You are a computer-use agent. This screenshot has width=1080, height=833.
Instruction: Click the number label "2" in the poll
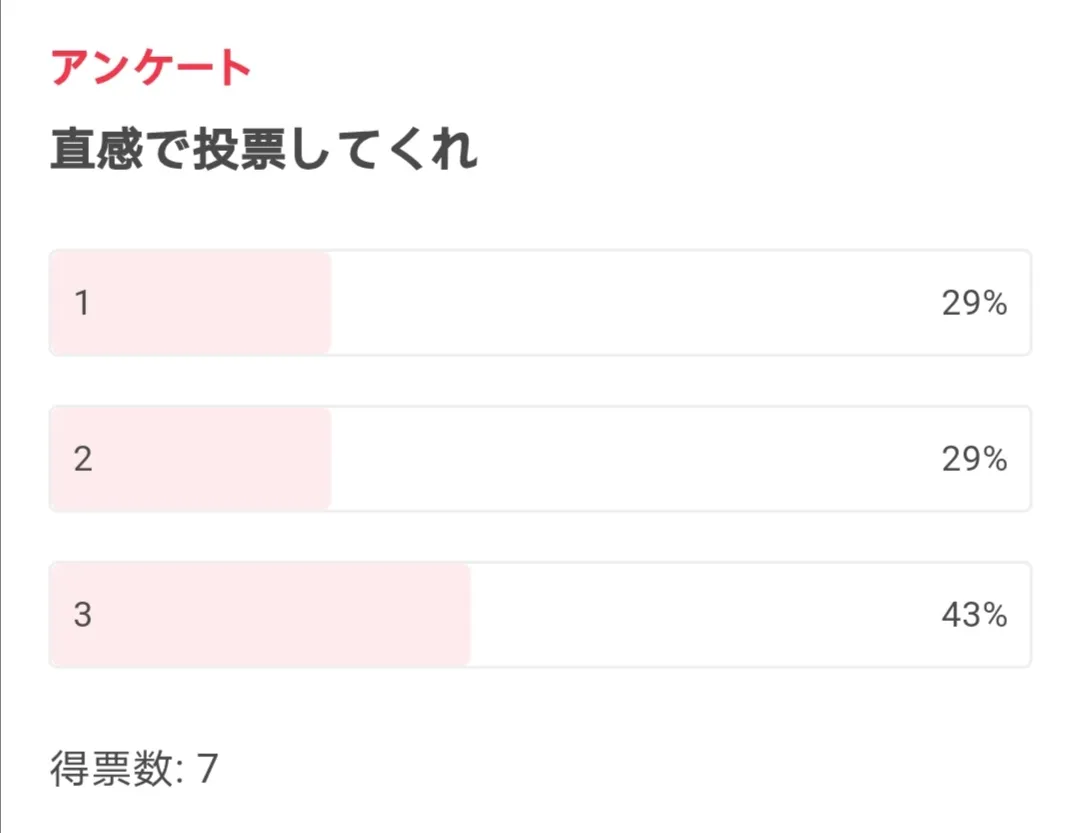(x=83, y=459)
